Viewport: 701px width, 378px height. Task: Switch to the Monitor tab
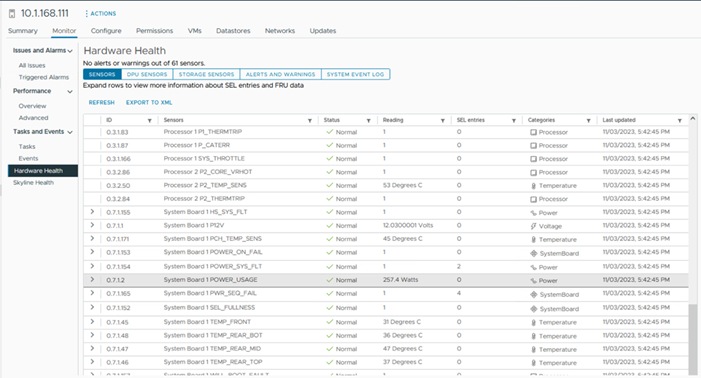tap(64, 31)
